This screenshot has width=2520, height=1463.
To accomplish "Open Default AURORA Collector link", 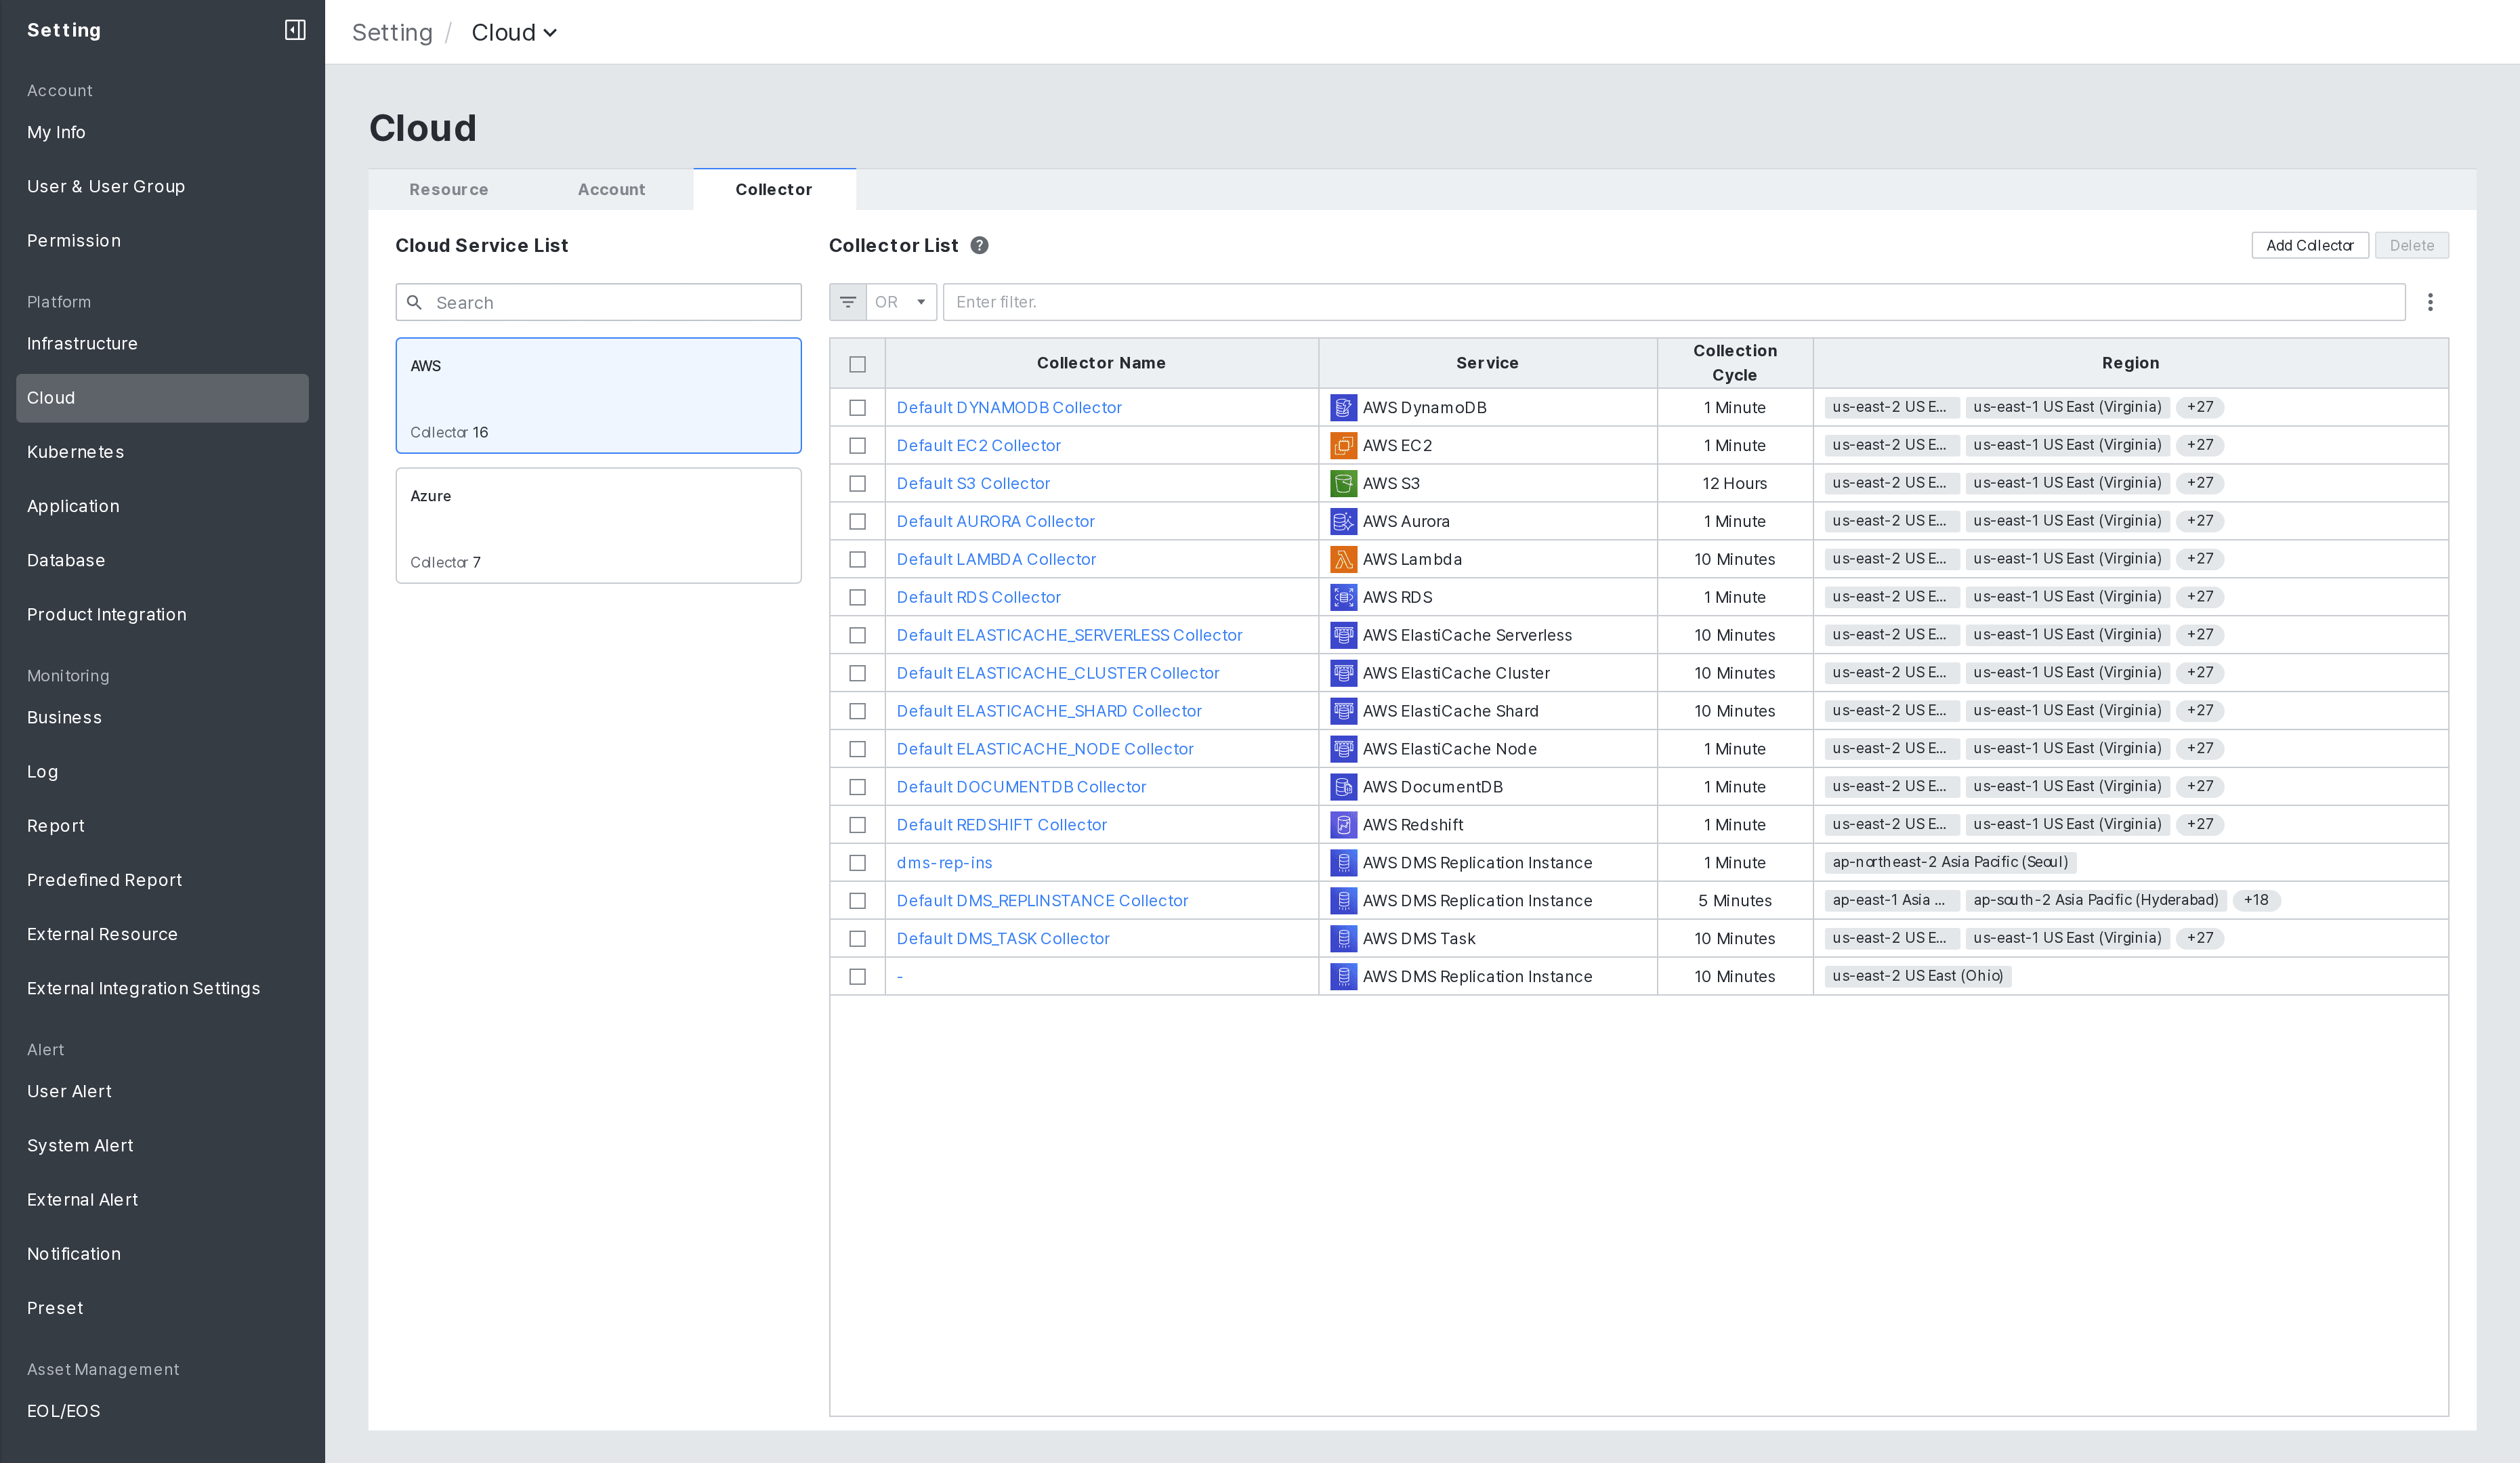I will coord(995,521).
